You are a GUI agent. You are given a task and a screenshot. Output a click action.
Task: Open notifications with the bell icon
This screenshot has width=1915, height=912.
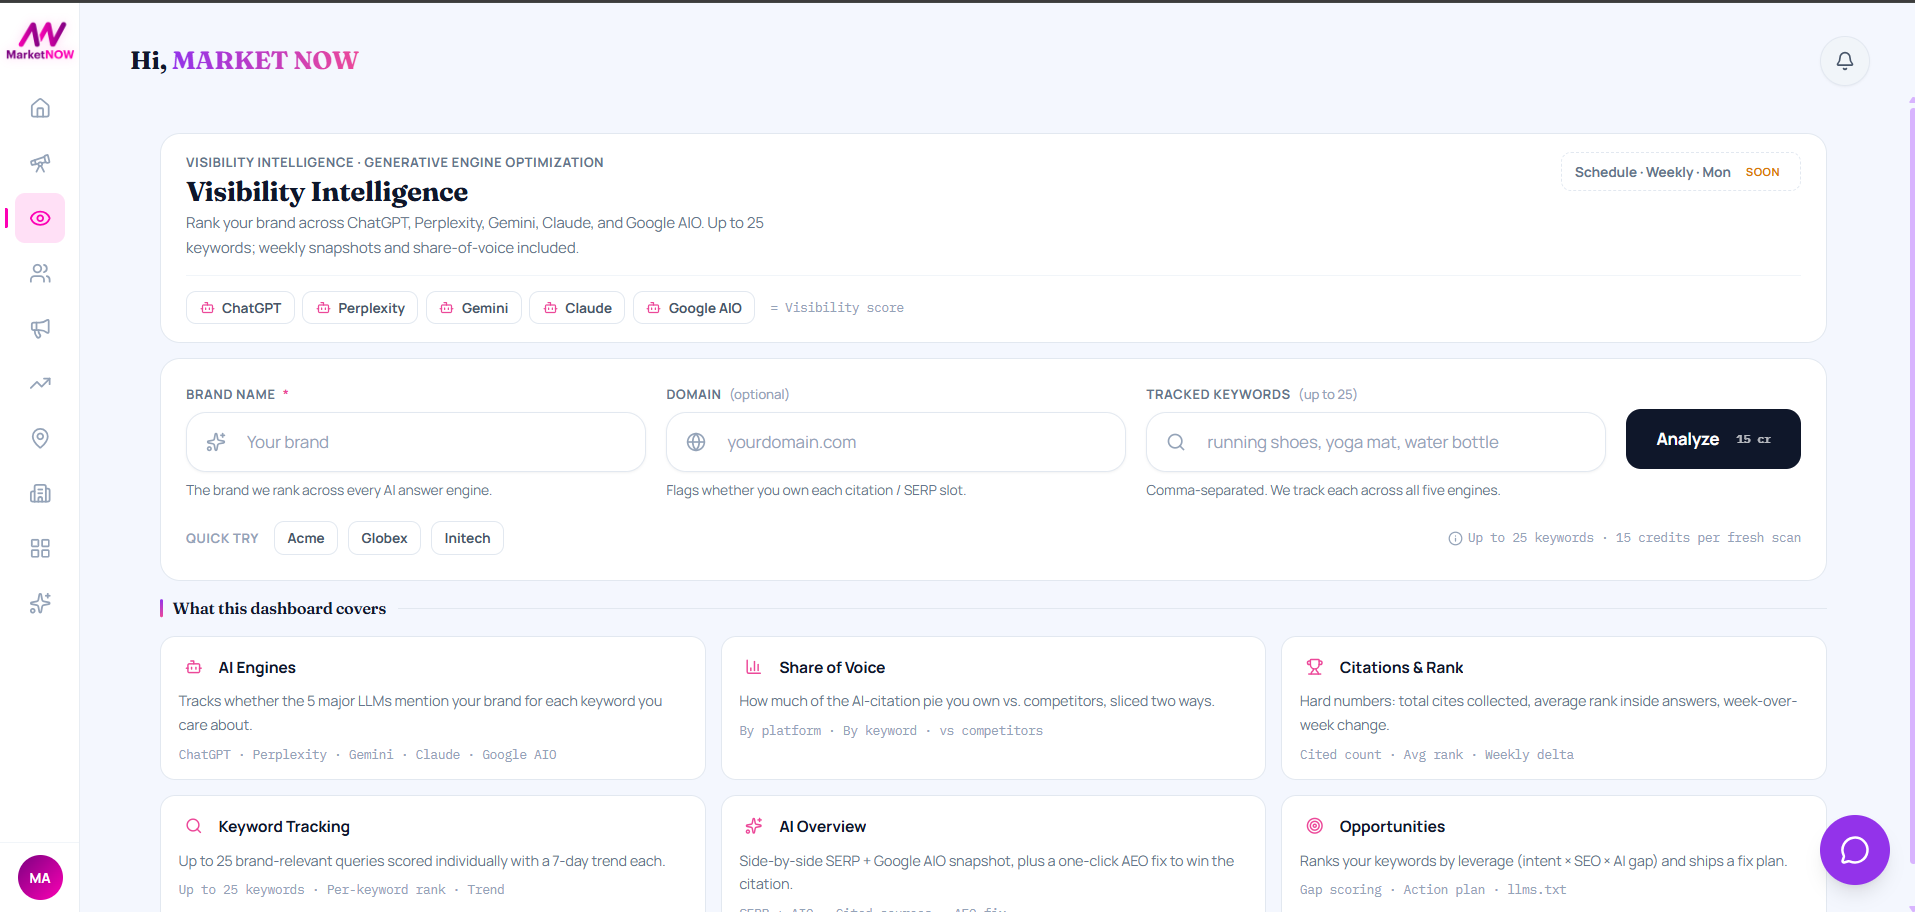pos(1845,61)
